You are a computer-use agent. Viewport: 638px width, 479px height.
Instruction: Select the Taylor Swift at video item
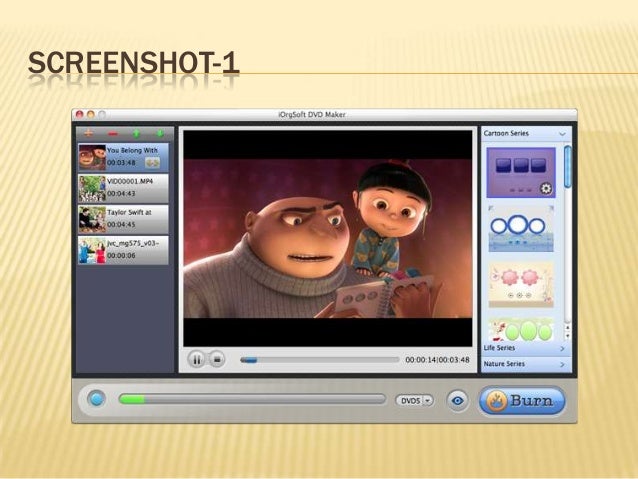[x=123, y=219]
